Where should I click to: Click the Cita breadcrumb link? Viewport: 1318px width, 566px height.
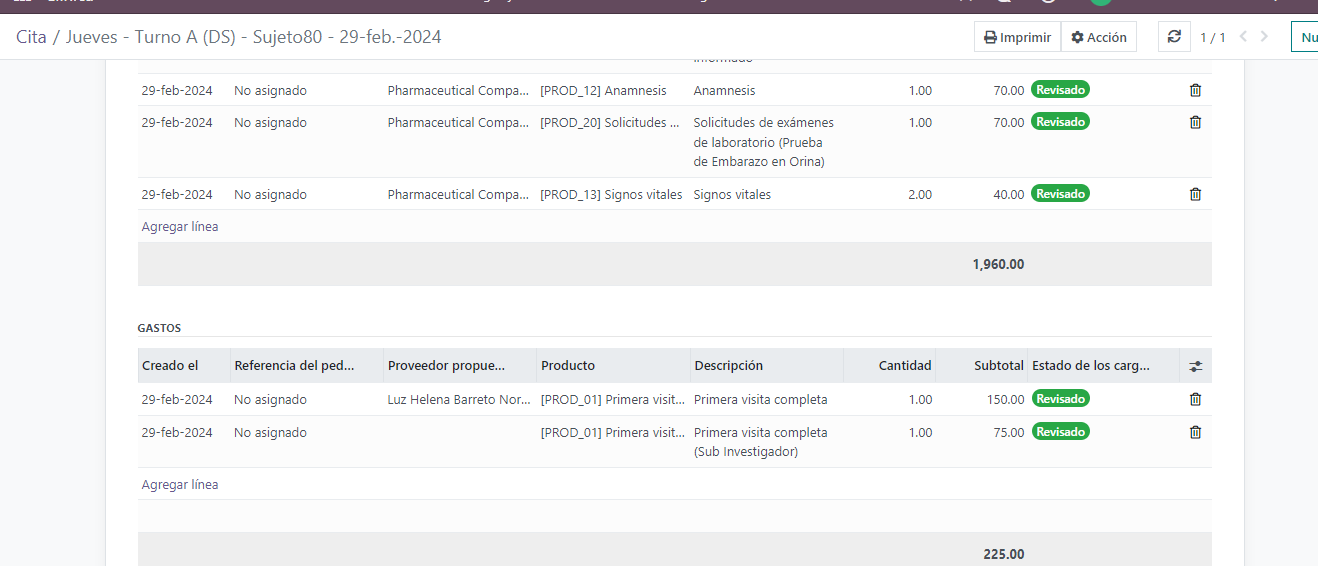[x=31, y=37]
